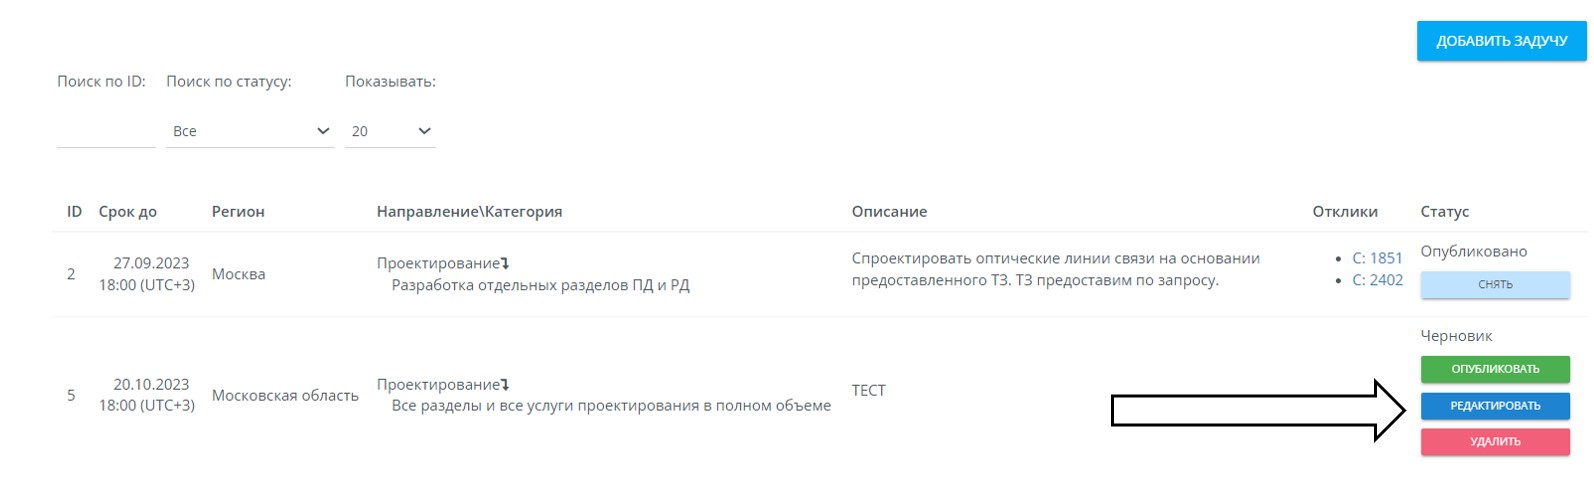Select the "Отклики" column header
The height and width of the screenshot is (495, 1594).
pos(1345,212)
